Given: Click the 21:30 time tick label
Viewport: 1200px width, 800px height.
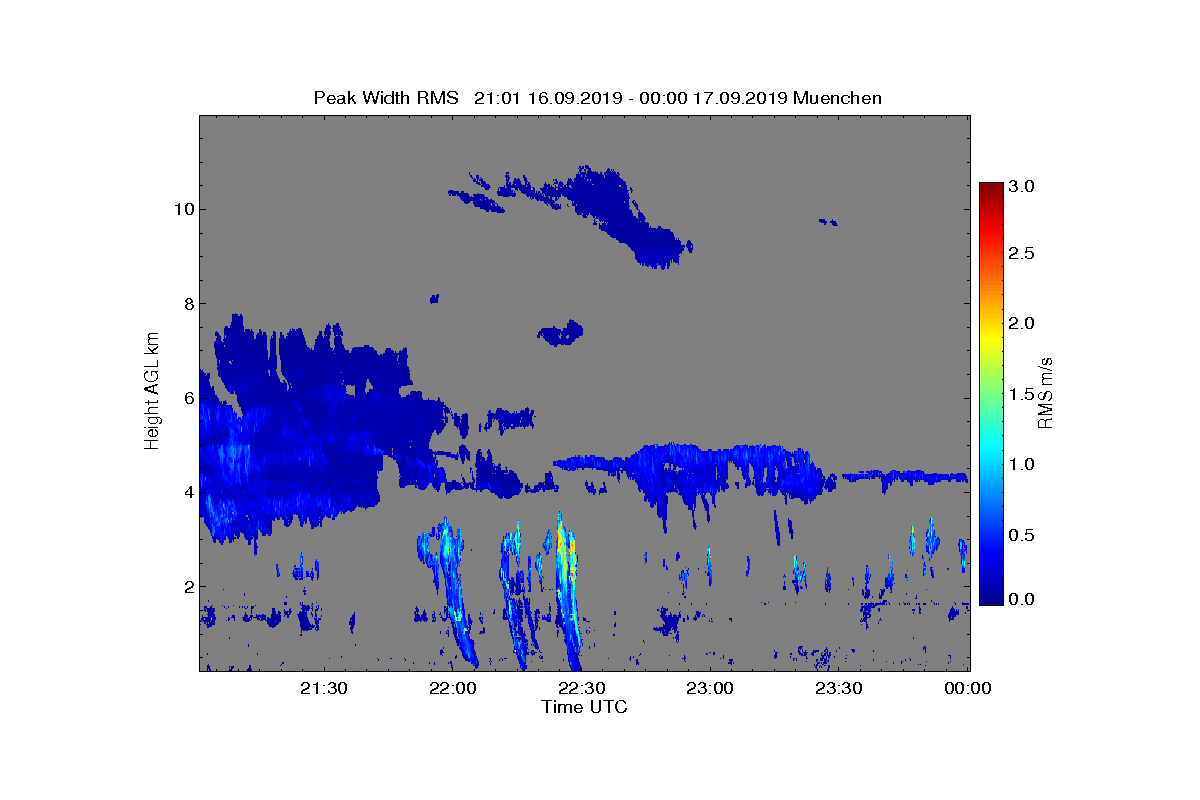Looking at the screenshot, I should [324, 688].
